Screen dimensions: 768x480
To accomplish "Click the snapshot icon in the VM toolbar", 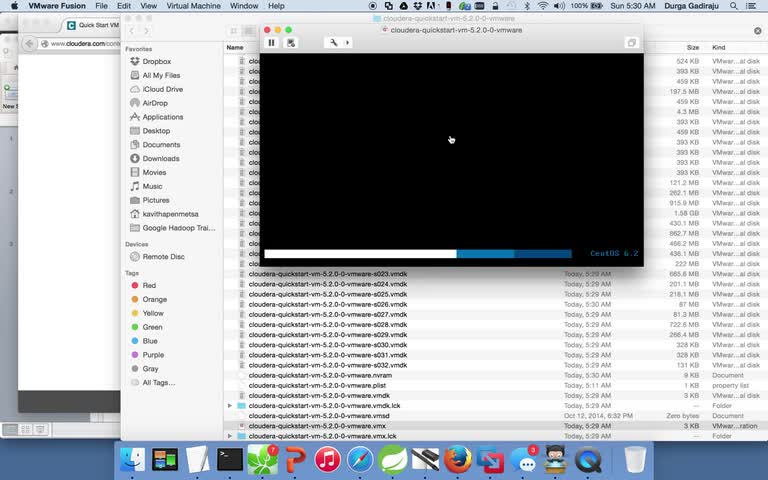I will tap(291, 43).
